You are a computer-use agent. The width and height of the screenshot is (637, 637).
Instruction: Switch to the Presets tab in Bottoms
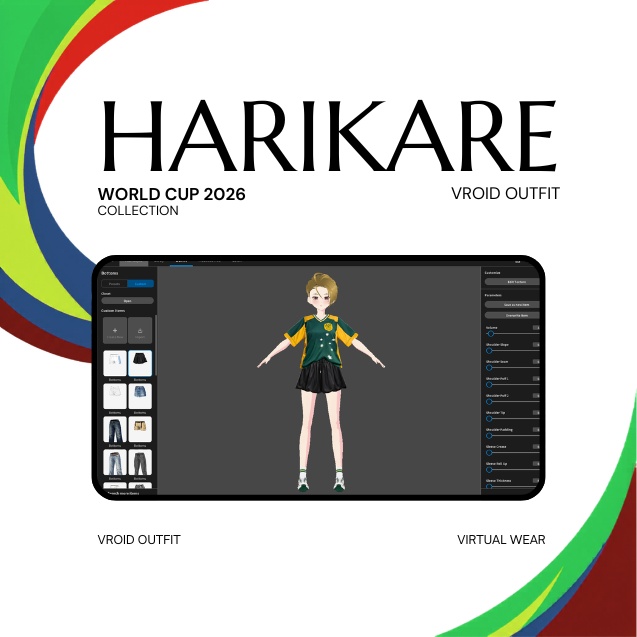tap(115, 284)
